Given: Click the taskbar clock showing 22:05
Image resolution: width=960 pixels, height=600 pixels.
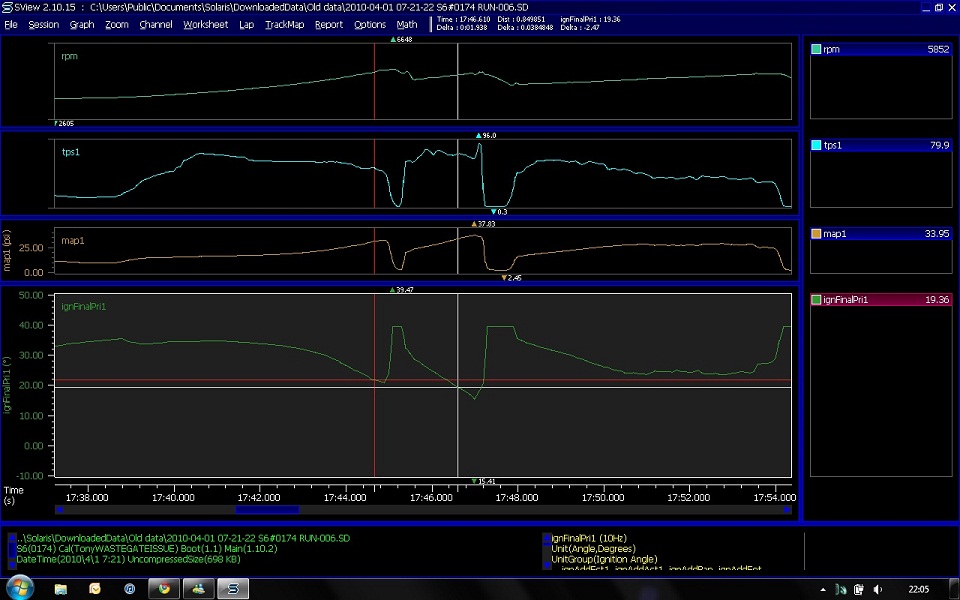Looking at the screenshot, I should (x=918, y=590).
